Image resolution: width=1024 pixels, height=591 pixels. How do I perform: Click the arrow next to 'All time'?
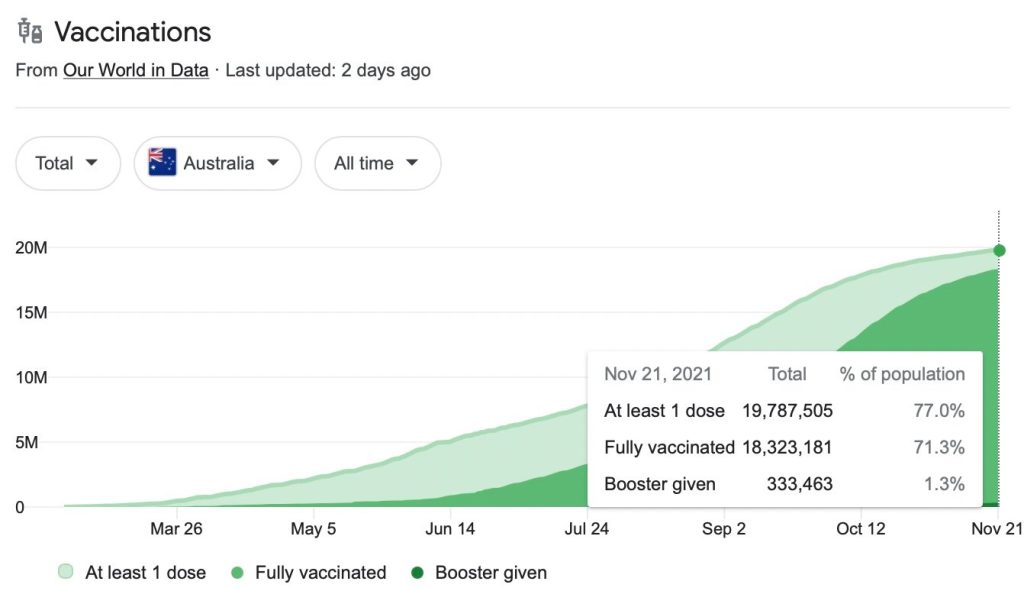(x=411, y=163)
